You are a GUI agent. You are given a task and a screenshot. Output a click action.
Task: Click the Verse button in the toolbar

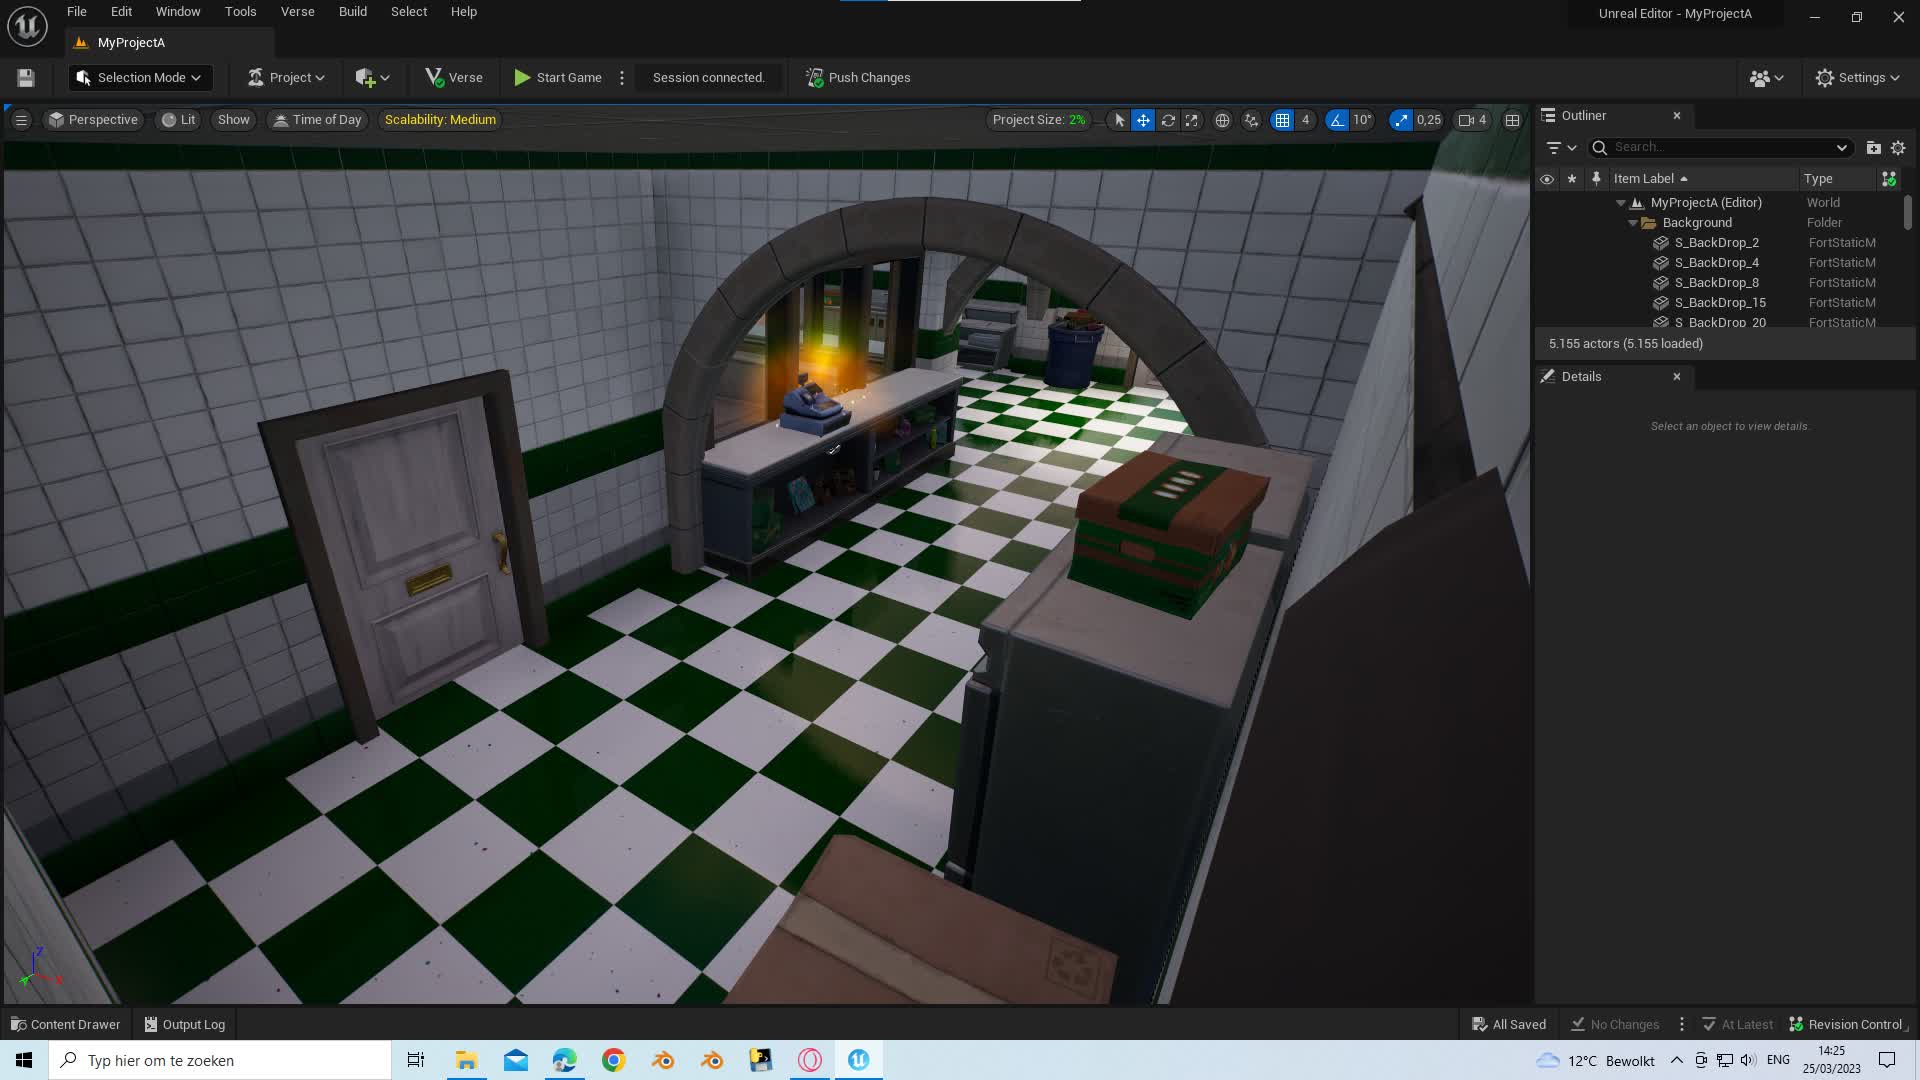point(454,78)
